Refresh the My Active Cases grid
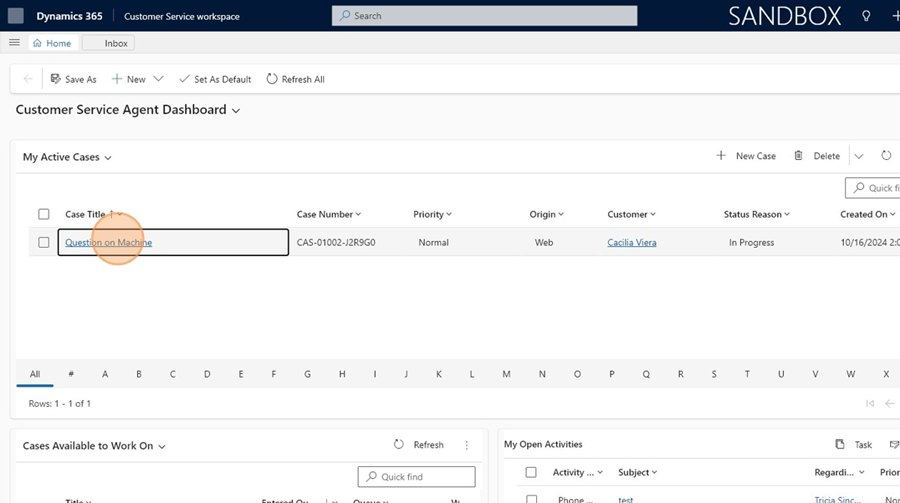Viewport: 900px width, 503px height. click(886, 156)
